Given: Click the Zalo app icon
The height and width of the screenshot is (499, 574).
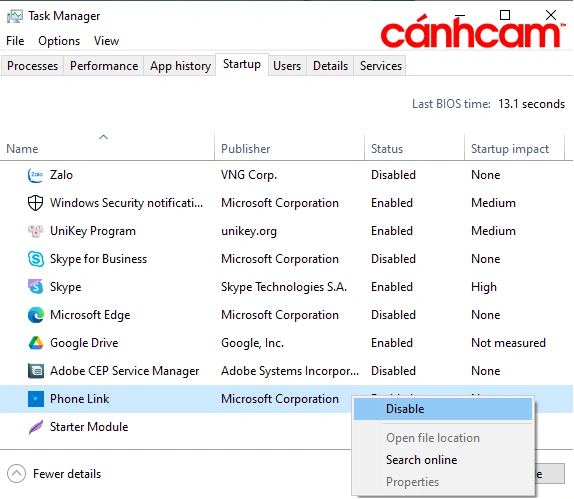Looking at the screenshot, I should [x=36, y=175].
